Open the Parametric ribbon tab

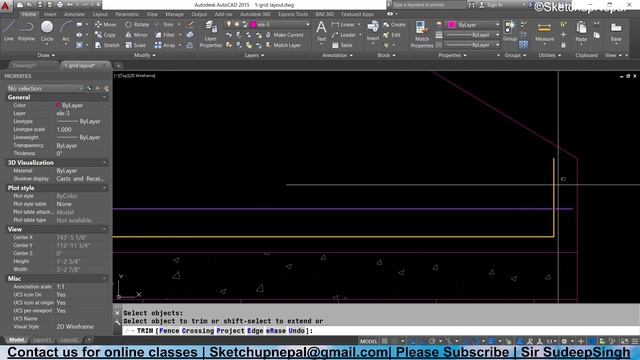(127, 14)
